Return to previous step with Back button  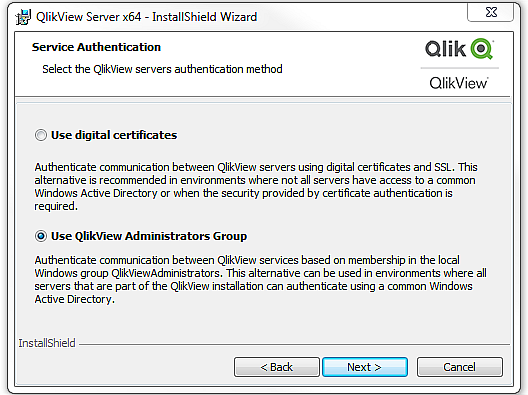click(x=276, y=367)
